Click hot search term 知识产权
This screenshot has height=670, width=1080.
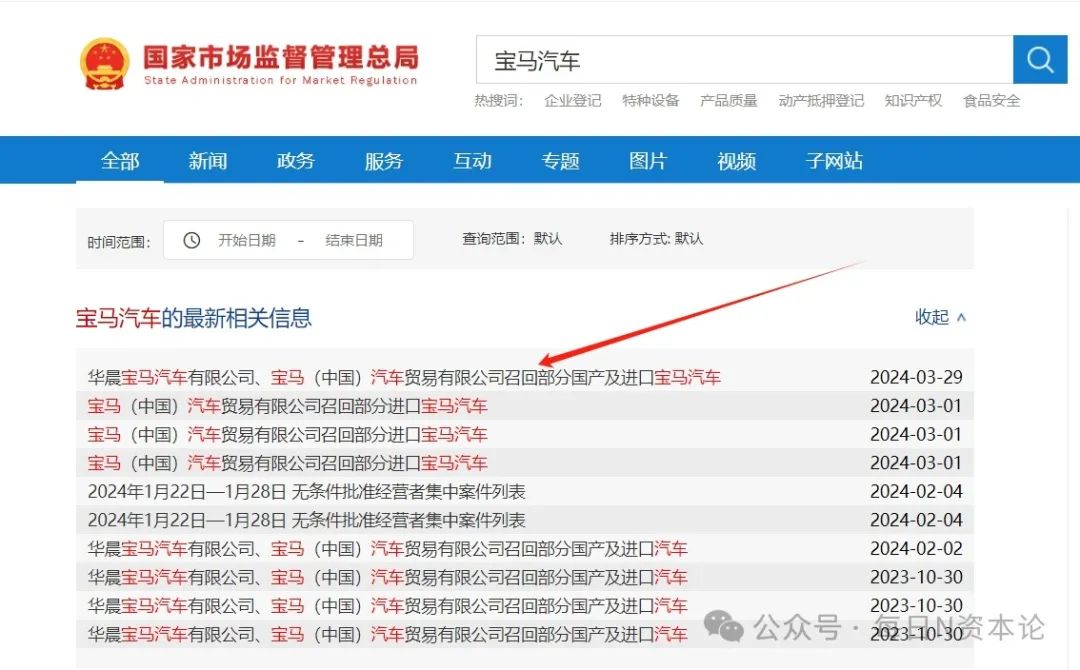click(913, 101)
